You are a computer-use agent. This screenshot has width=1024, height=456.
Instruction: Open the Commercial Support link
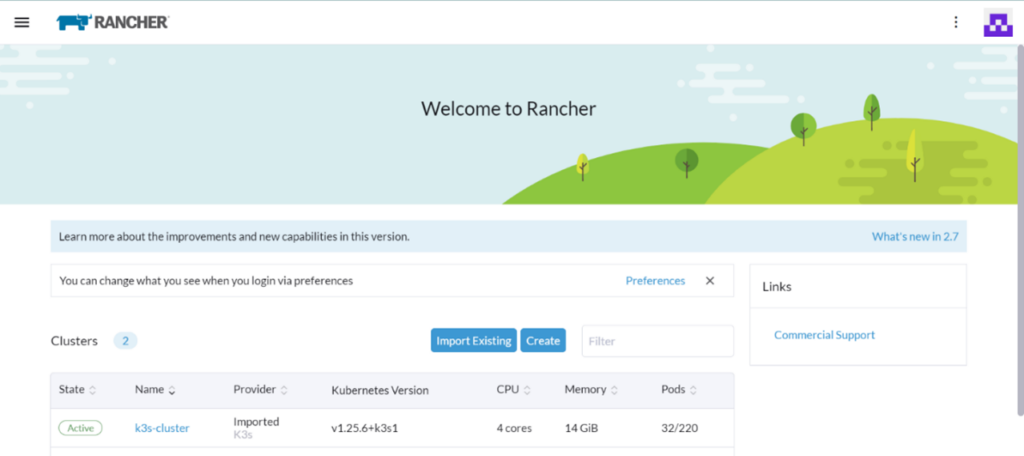[824, 335]
